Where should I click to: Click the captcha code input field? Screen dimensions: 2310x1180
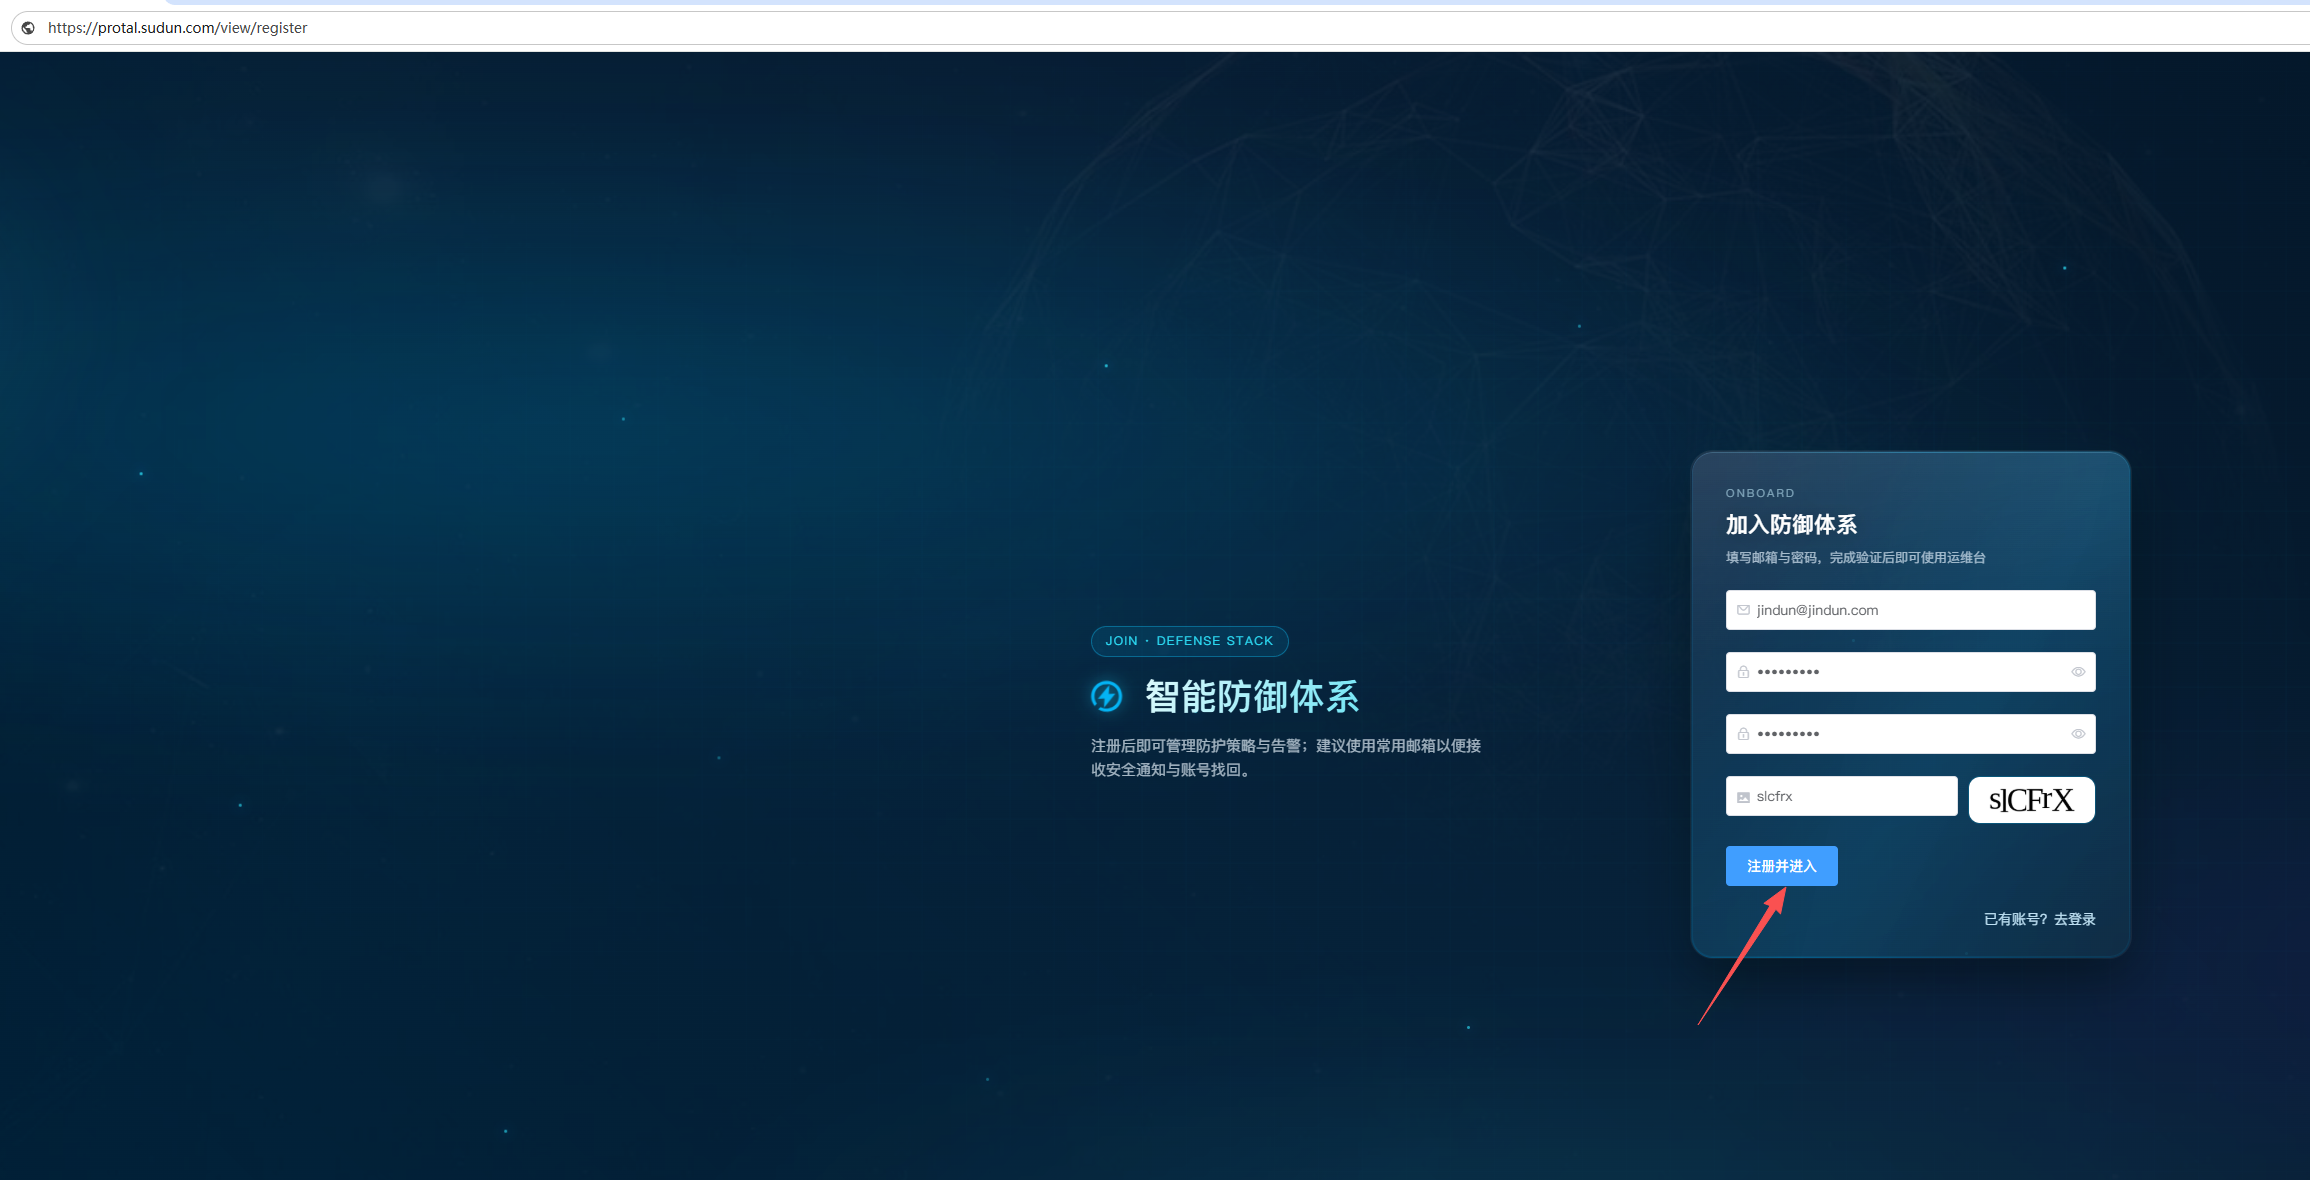pos(1841,796)
